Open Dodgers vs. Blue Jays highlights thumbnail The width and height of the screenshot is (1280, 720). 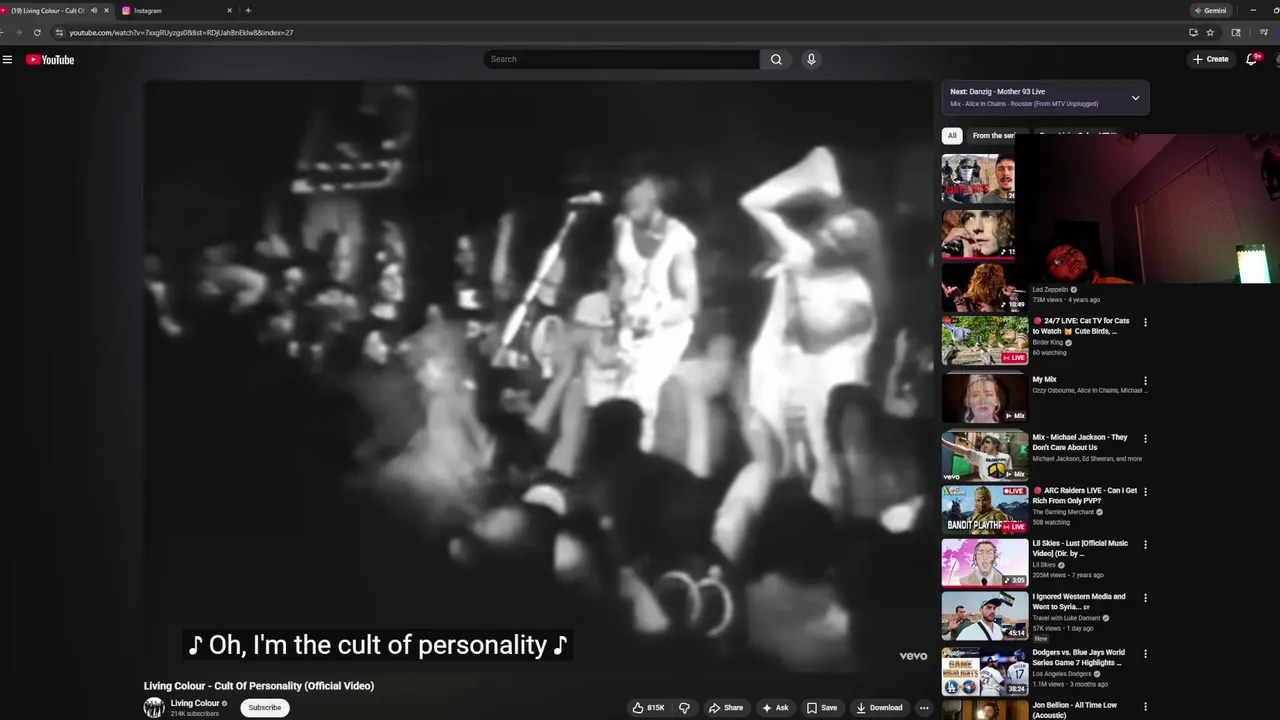point(985,672)
